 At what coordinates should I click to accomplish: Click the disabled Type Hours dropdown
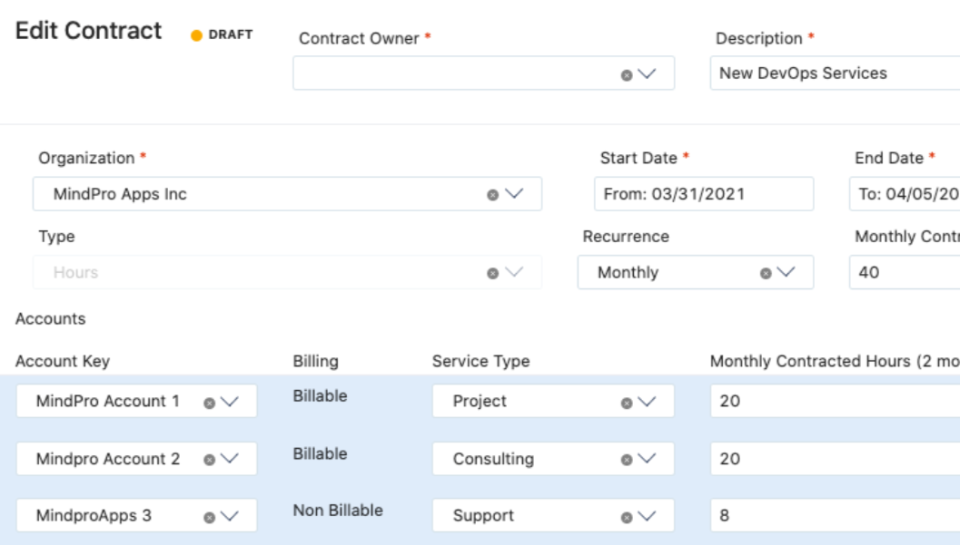pos(287,272)
